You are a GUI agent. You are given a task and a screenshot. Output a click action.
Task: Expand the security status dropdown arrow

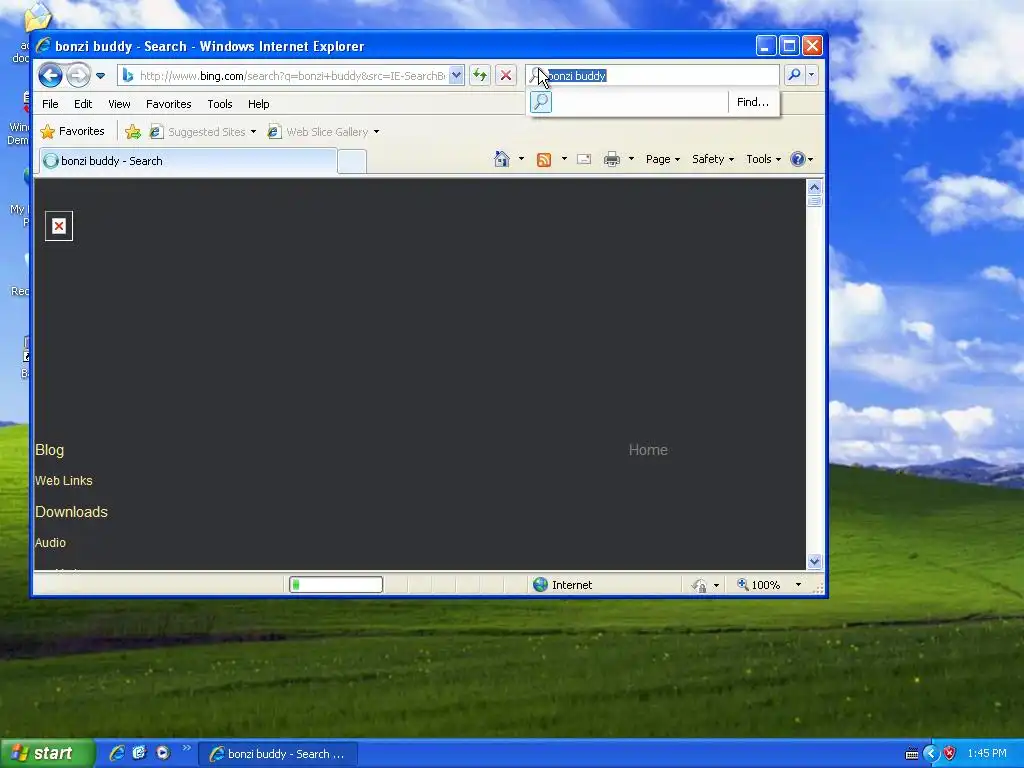point(716,585)
